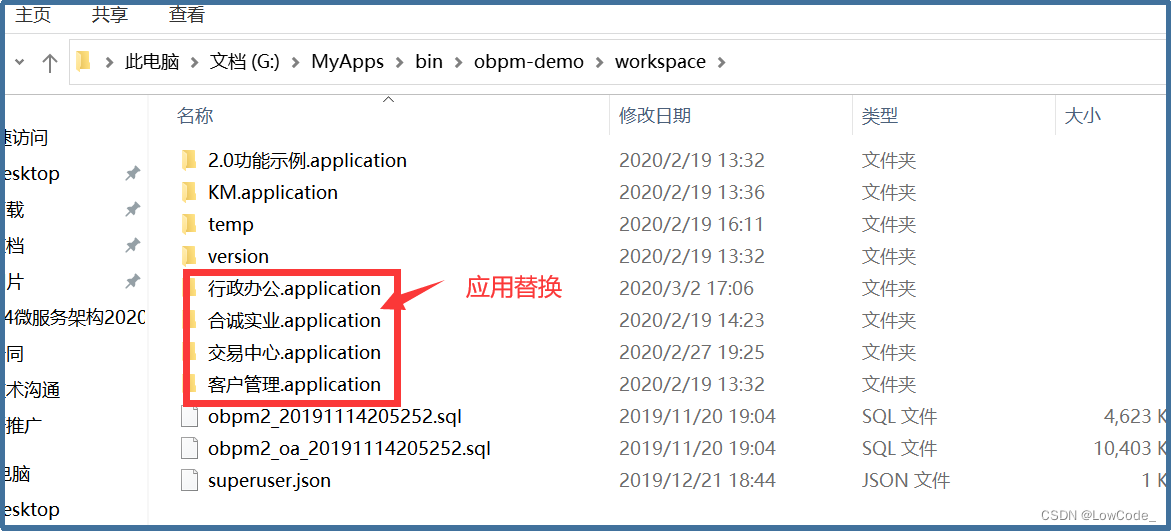Click the folder icon in the address bar

click(x=84, y=61)
